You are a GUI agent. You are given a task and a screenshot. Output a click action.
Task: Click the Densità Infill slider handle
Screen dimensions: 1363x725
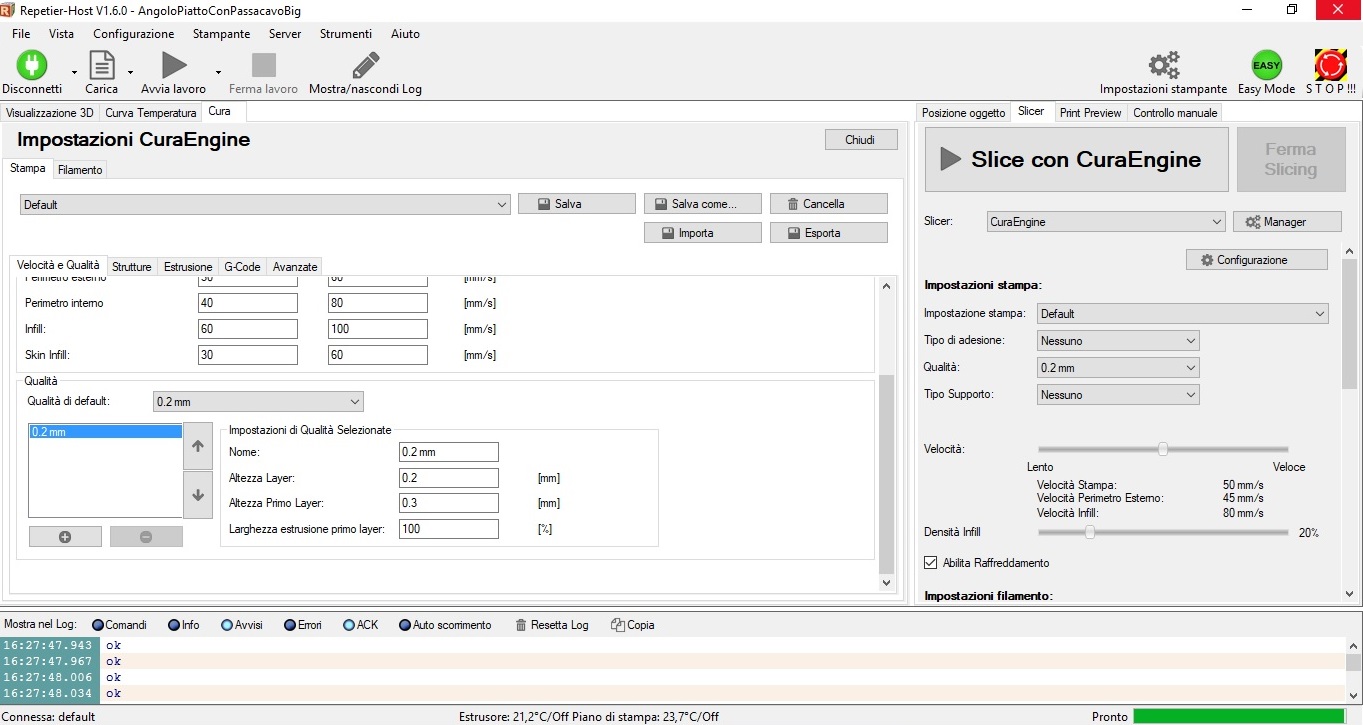[x=1089, y=532]
